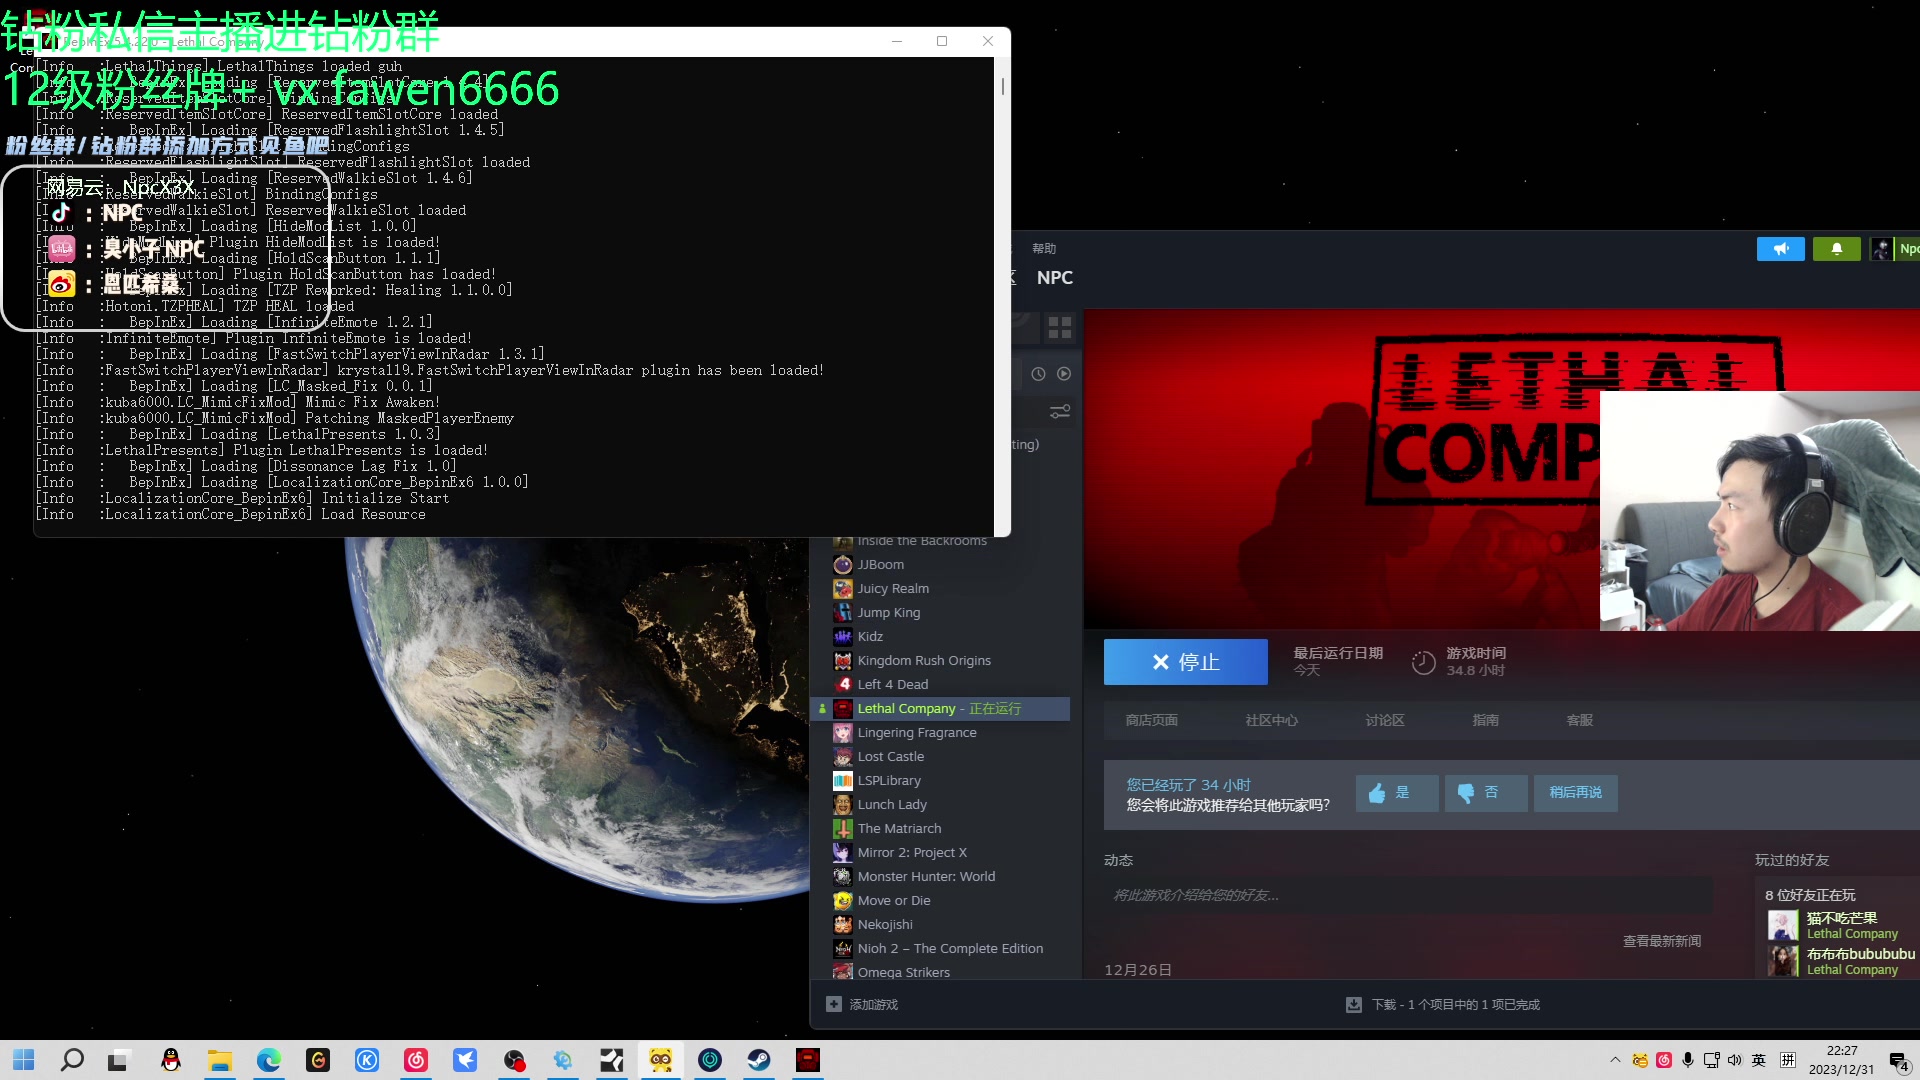
Task: Open the NPC profile tab in Steam header
Action: click(x=1054, y=278)
